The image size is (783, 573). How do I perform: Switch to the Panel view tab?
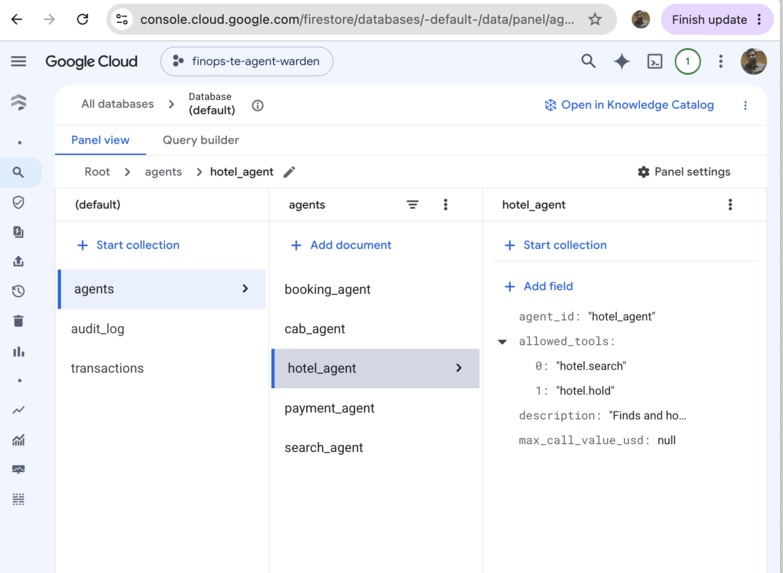[x=100, y=140]
